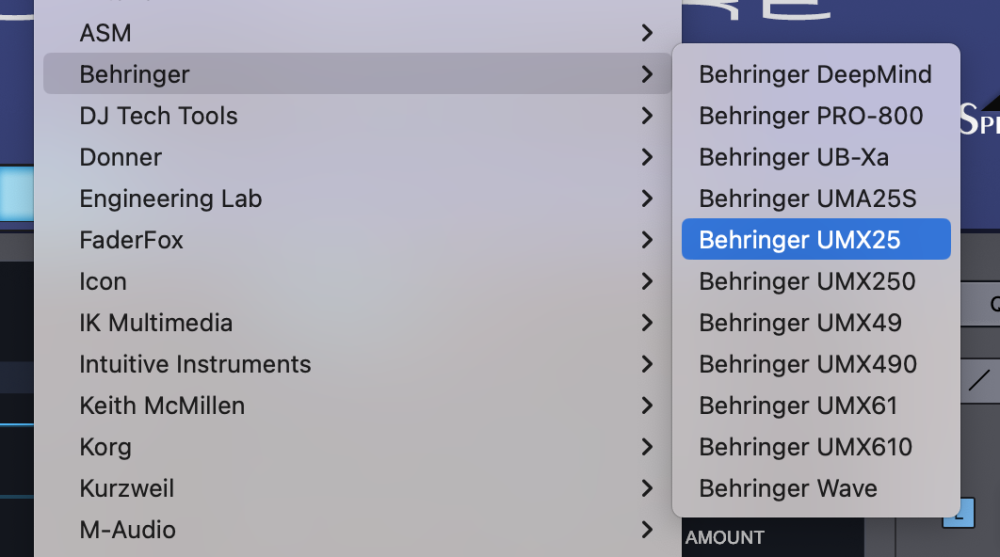Select Behringer UB-Xa in the list
Image resolution: width=1000 pixels, height=557 pixels.
pos(793,157)
